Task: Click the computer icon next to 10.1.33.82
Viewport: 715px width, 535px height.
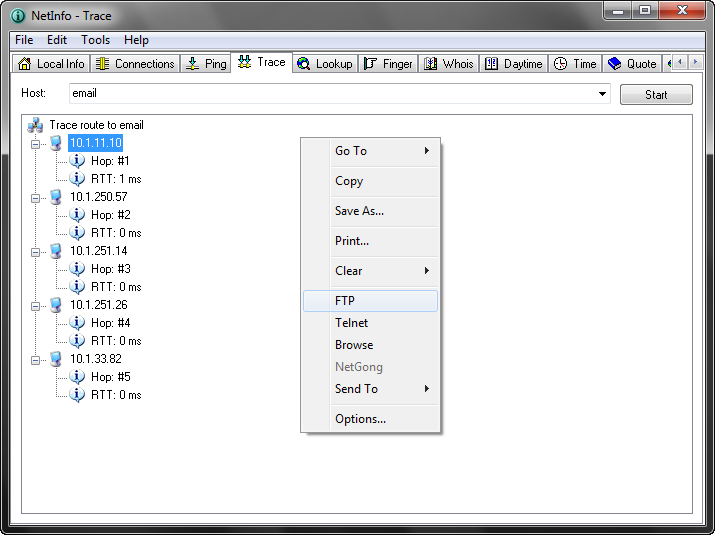Action: 57,359
